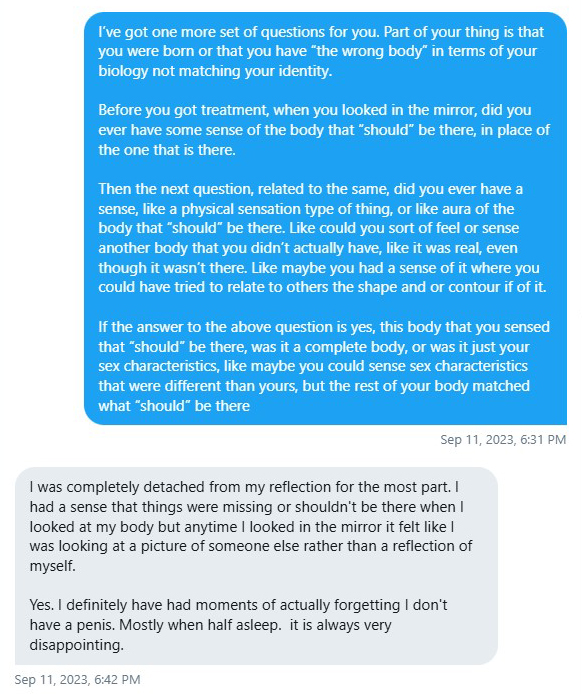Click line "biology not matching your identity."
Screen dimensions: 582x694
(x=215, y=71)
